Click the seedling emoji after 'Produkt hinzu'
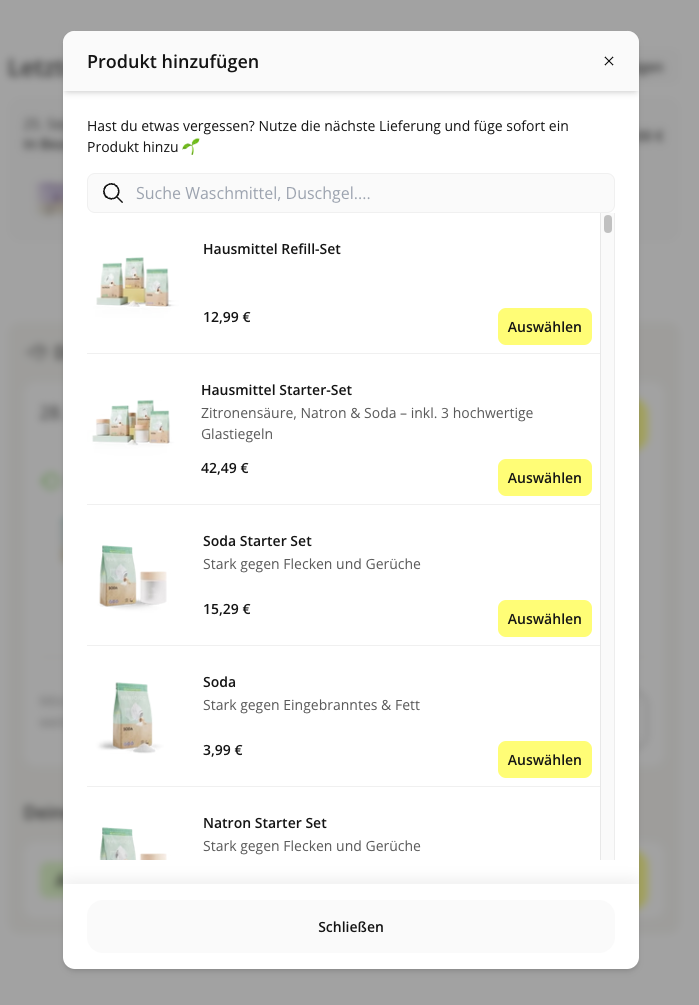The width and height of the screenshot is (699, 1005). [191, 147]
